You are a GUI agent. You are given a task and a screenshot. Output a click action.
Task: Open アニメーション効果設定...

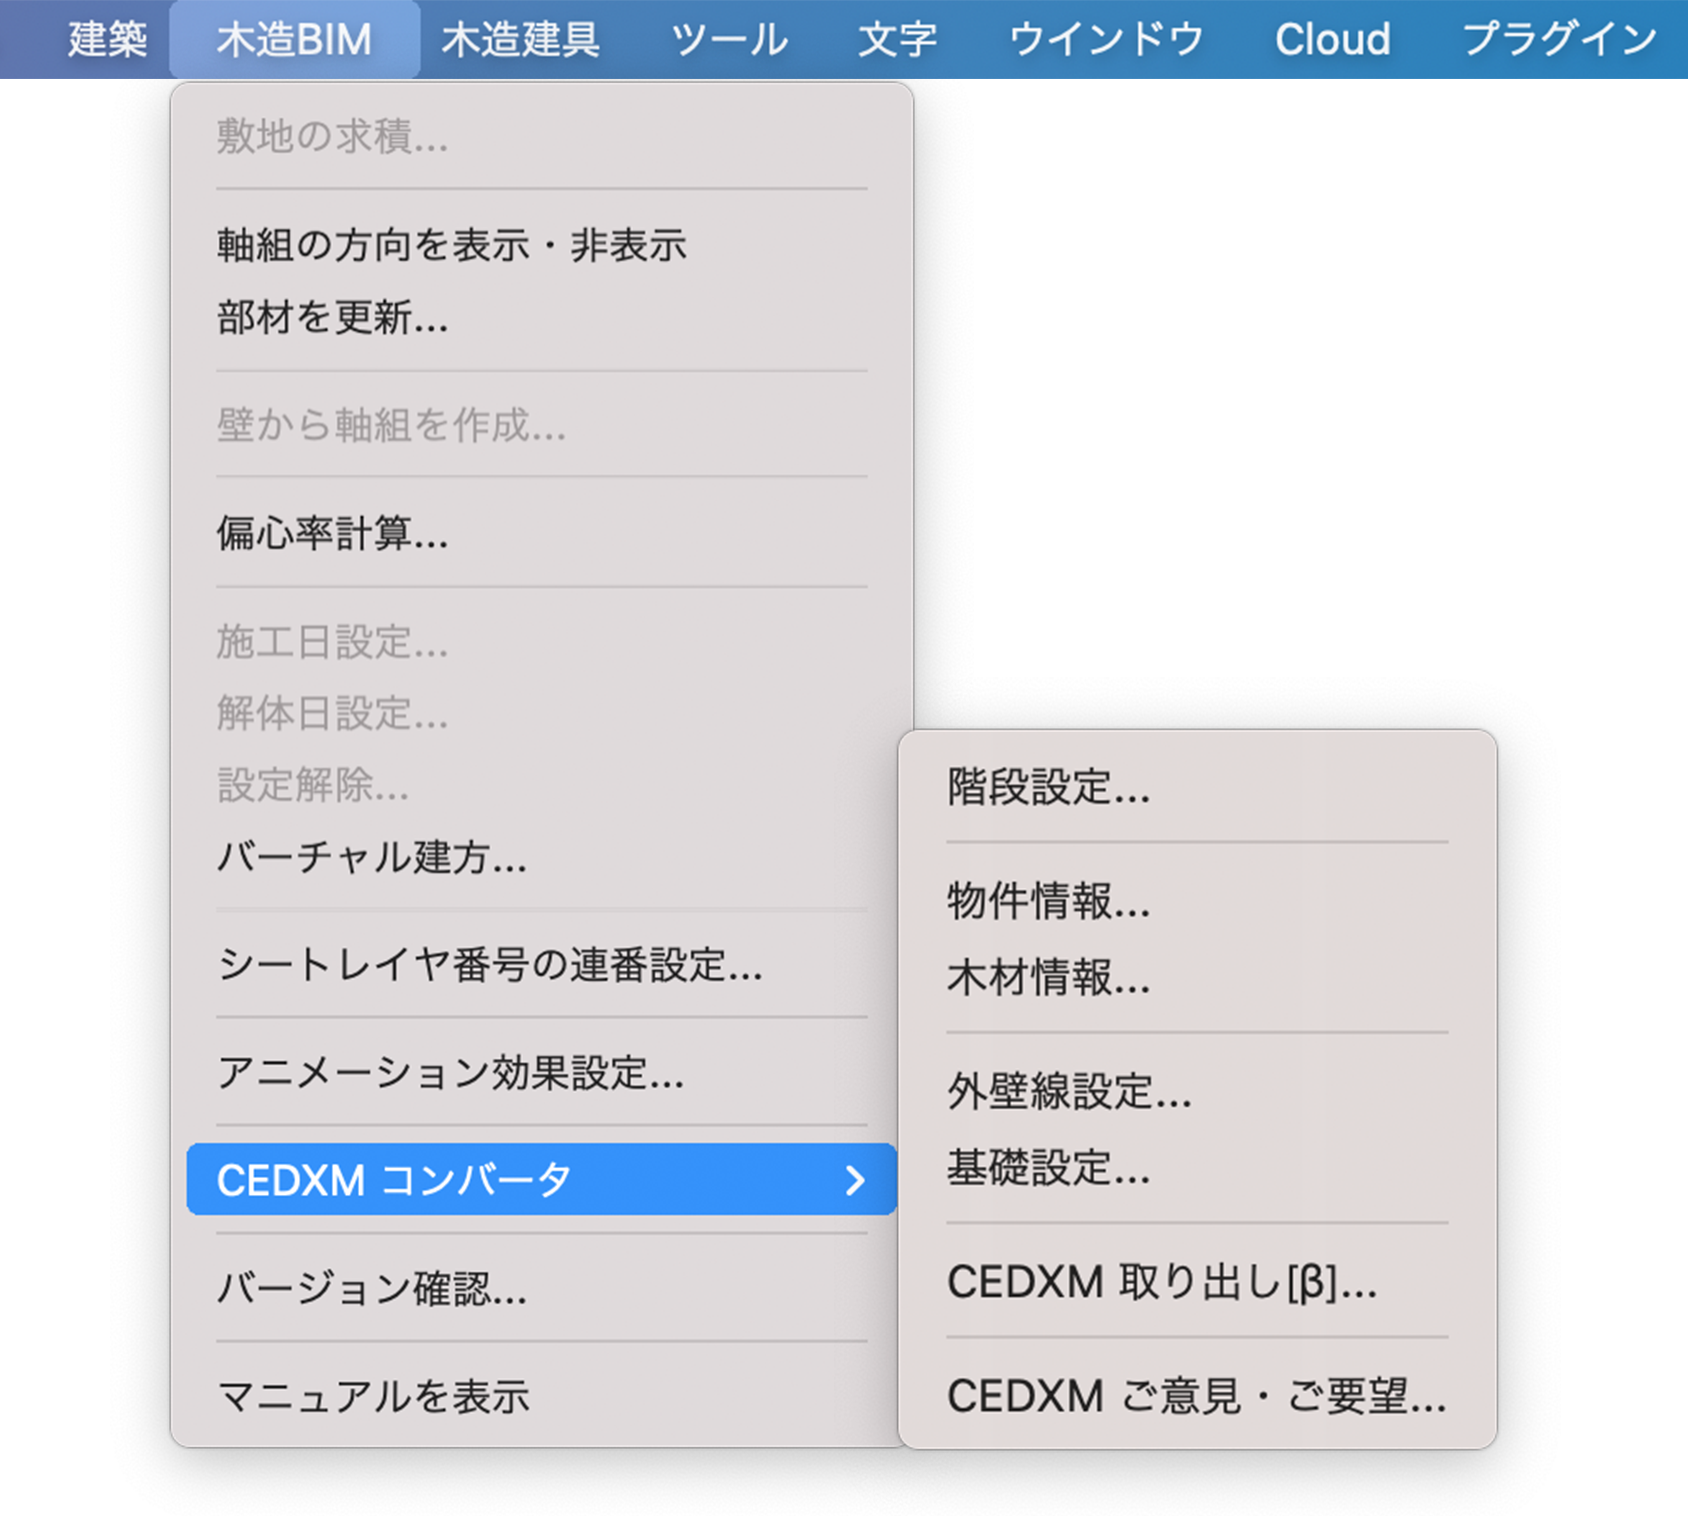[541, 1073]
